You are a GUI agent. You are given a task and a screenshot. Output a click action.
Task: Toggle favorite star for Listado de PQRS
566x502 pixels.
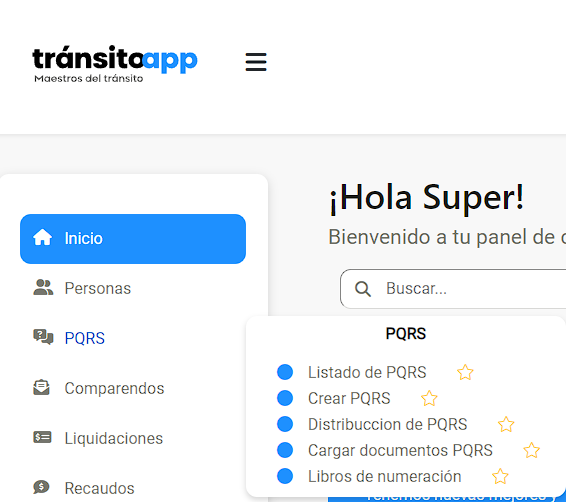(465, 372)
